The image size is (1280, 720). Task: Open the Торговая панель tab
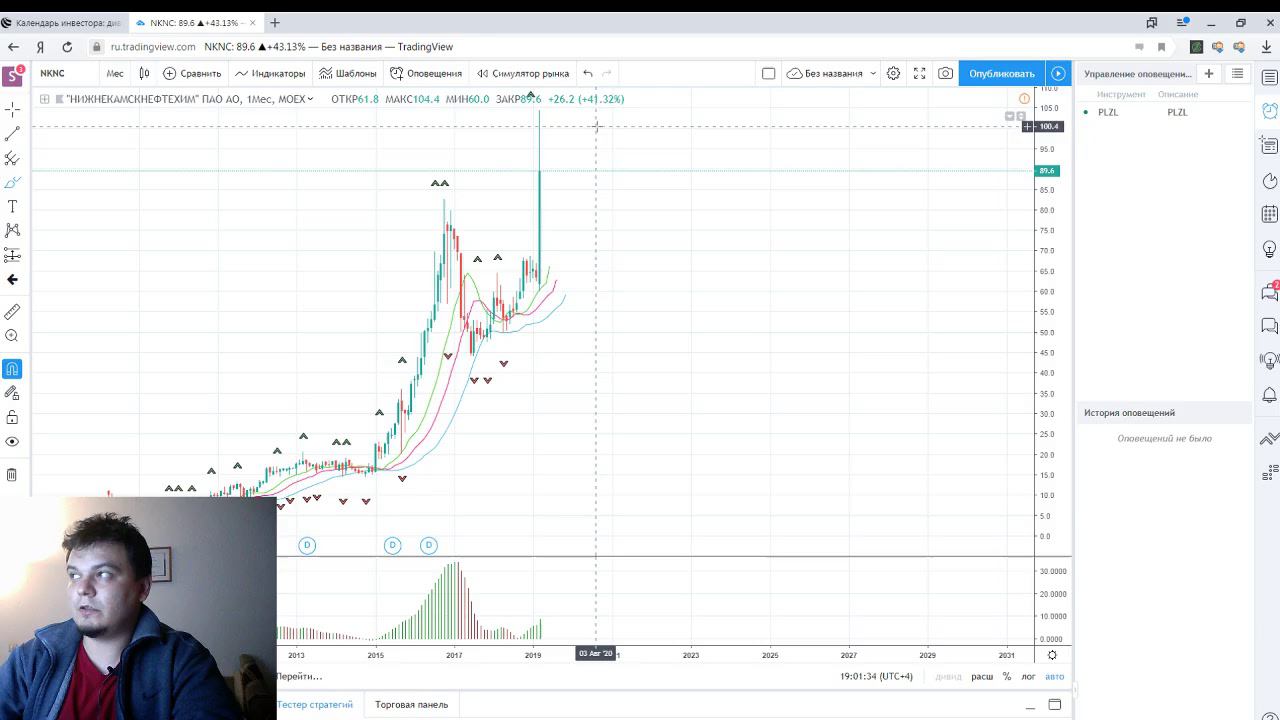[411, 705]
